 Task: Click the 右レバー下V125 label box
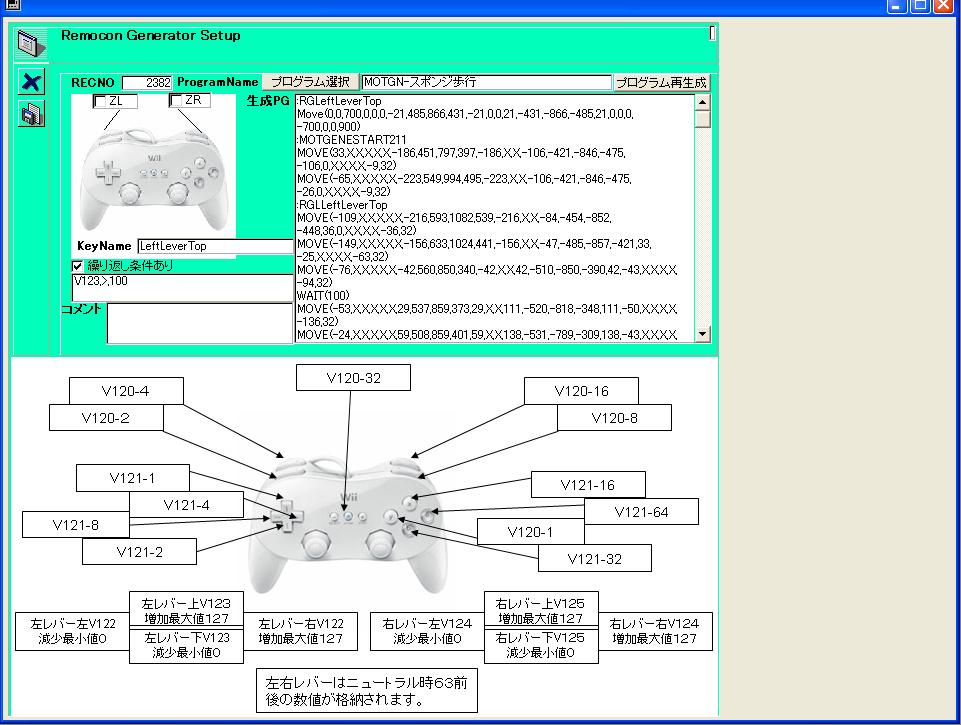pos(541,646)
